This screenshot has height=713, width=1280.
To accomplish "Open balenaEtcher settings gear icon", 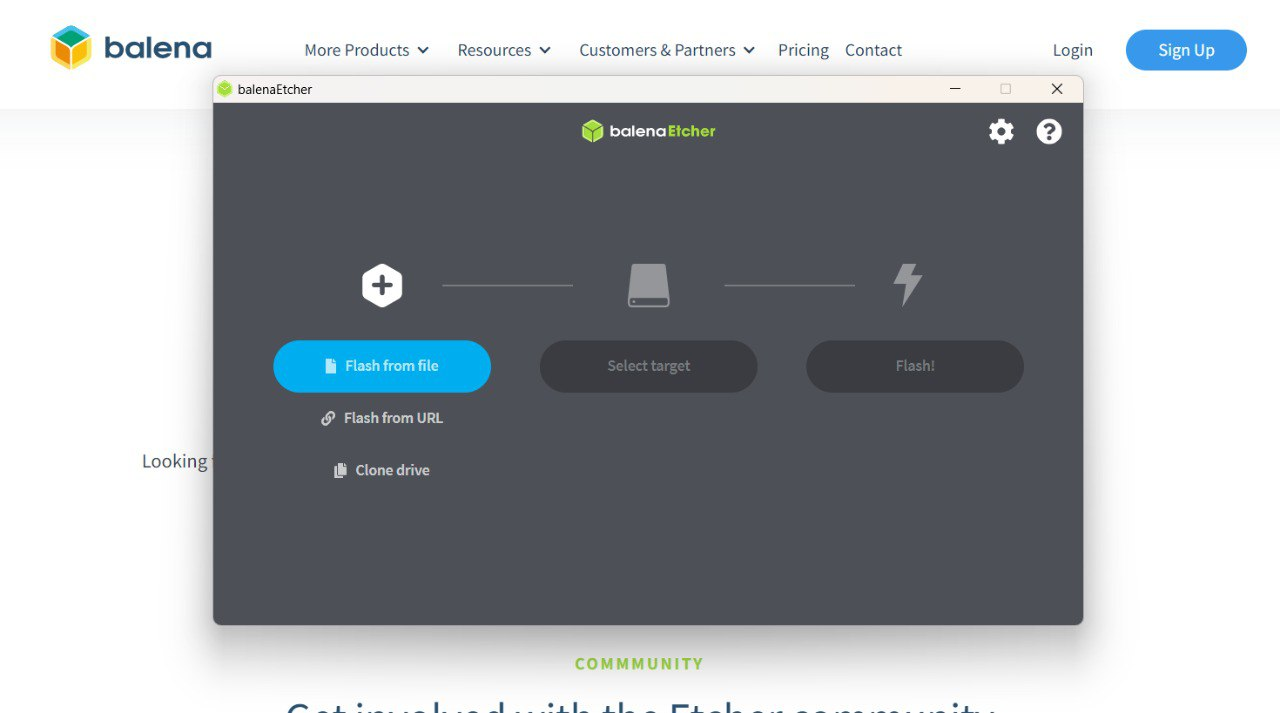I will 1001,131.
